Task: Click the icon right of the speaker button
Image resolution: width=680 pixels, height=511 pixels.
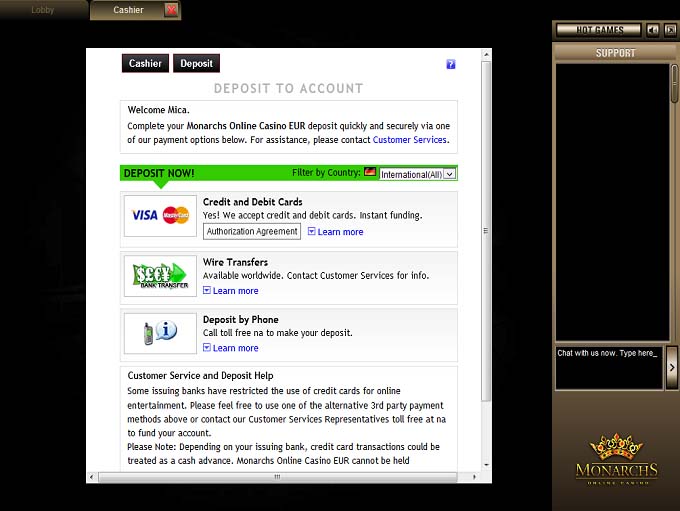Action: (670, 30)
